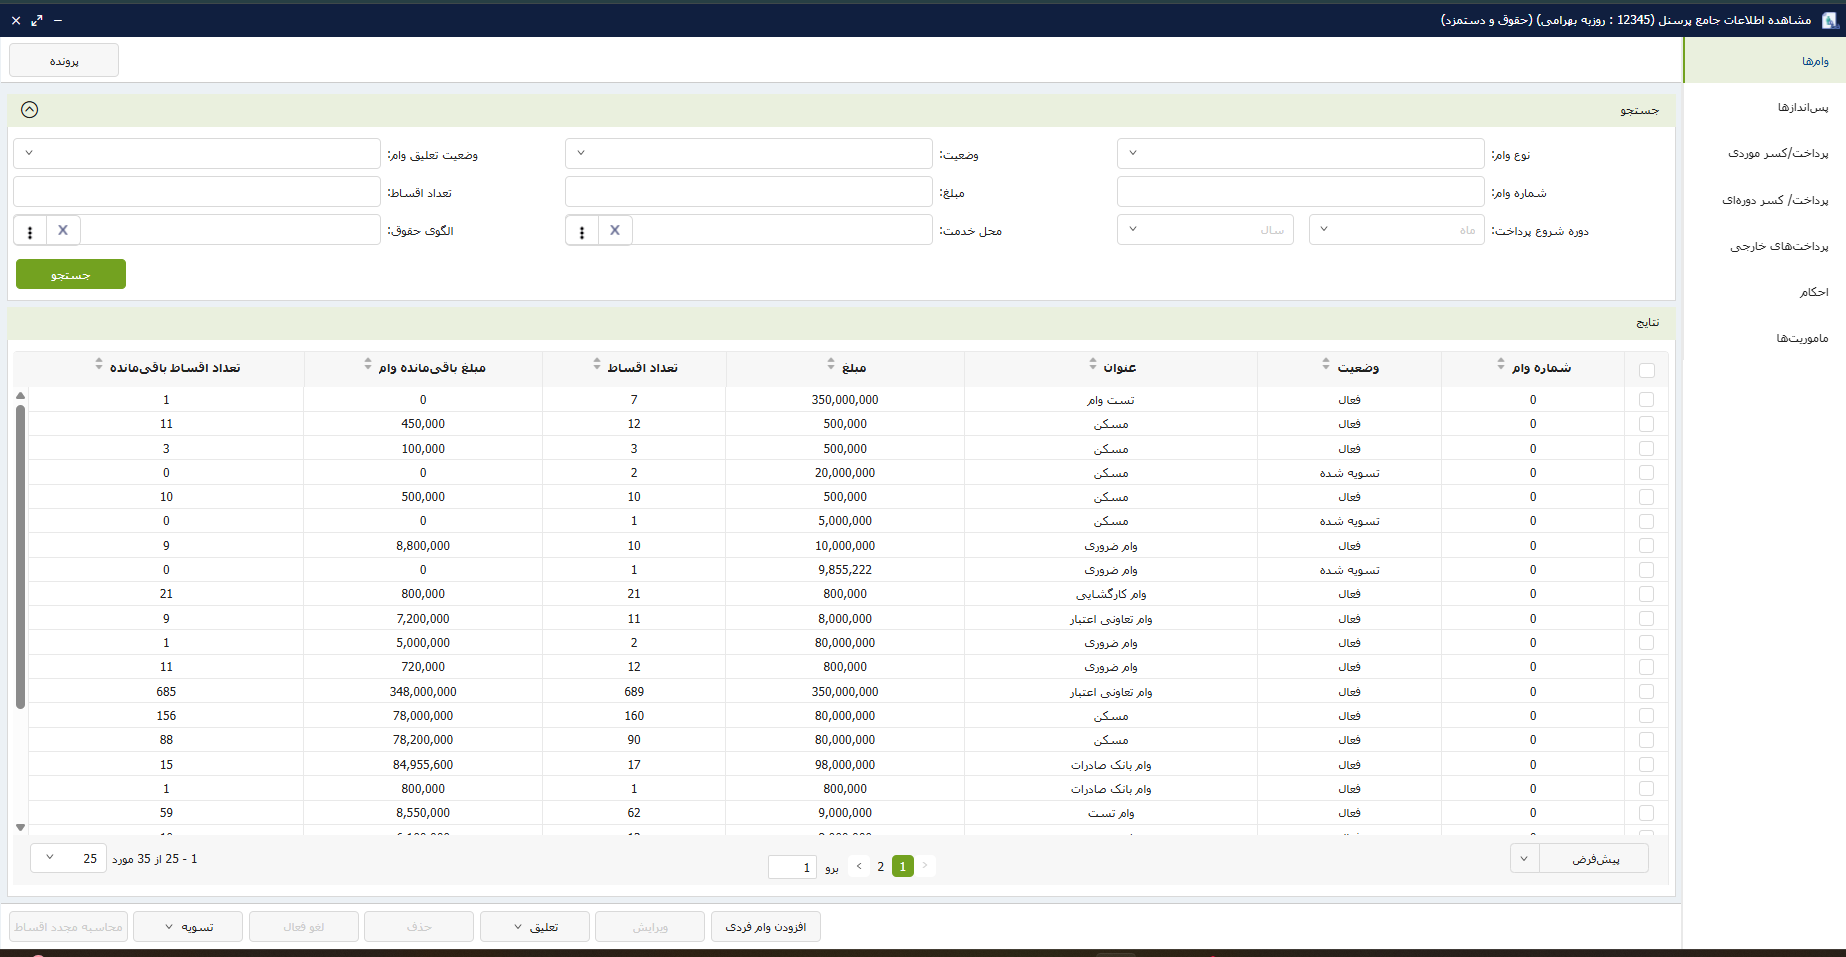Go to next page arrow in pagination

click(859, 866)
